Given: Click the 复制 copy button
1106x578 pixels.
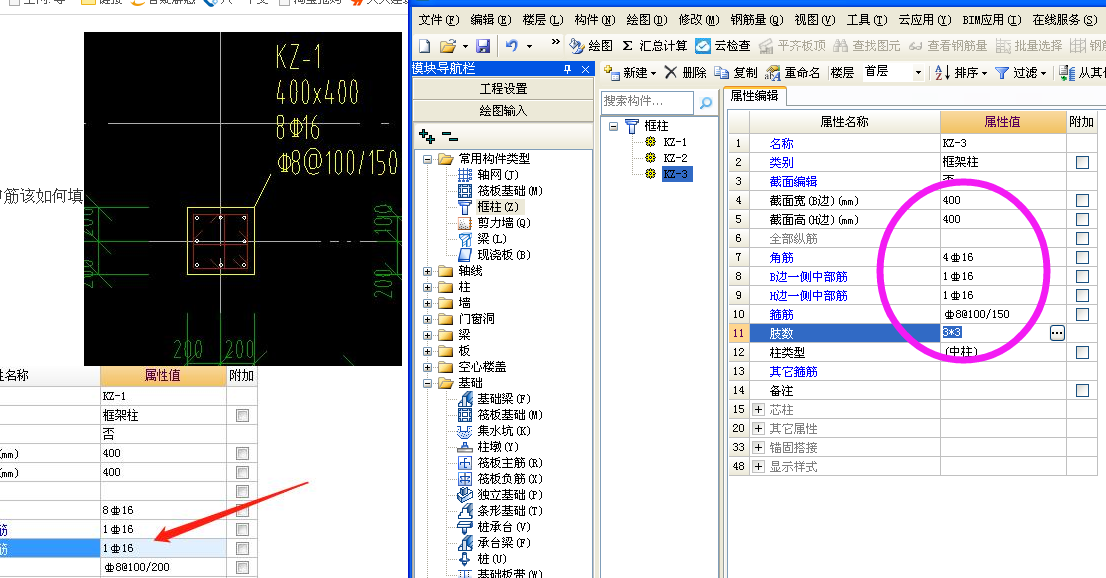Looking at the screenshot, I should 736,73.
